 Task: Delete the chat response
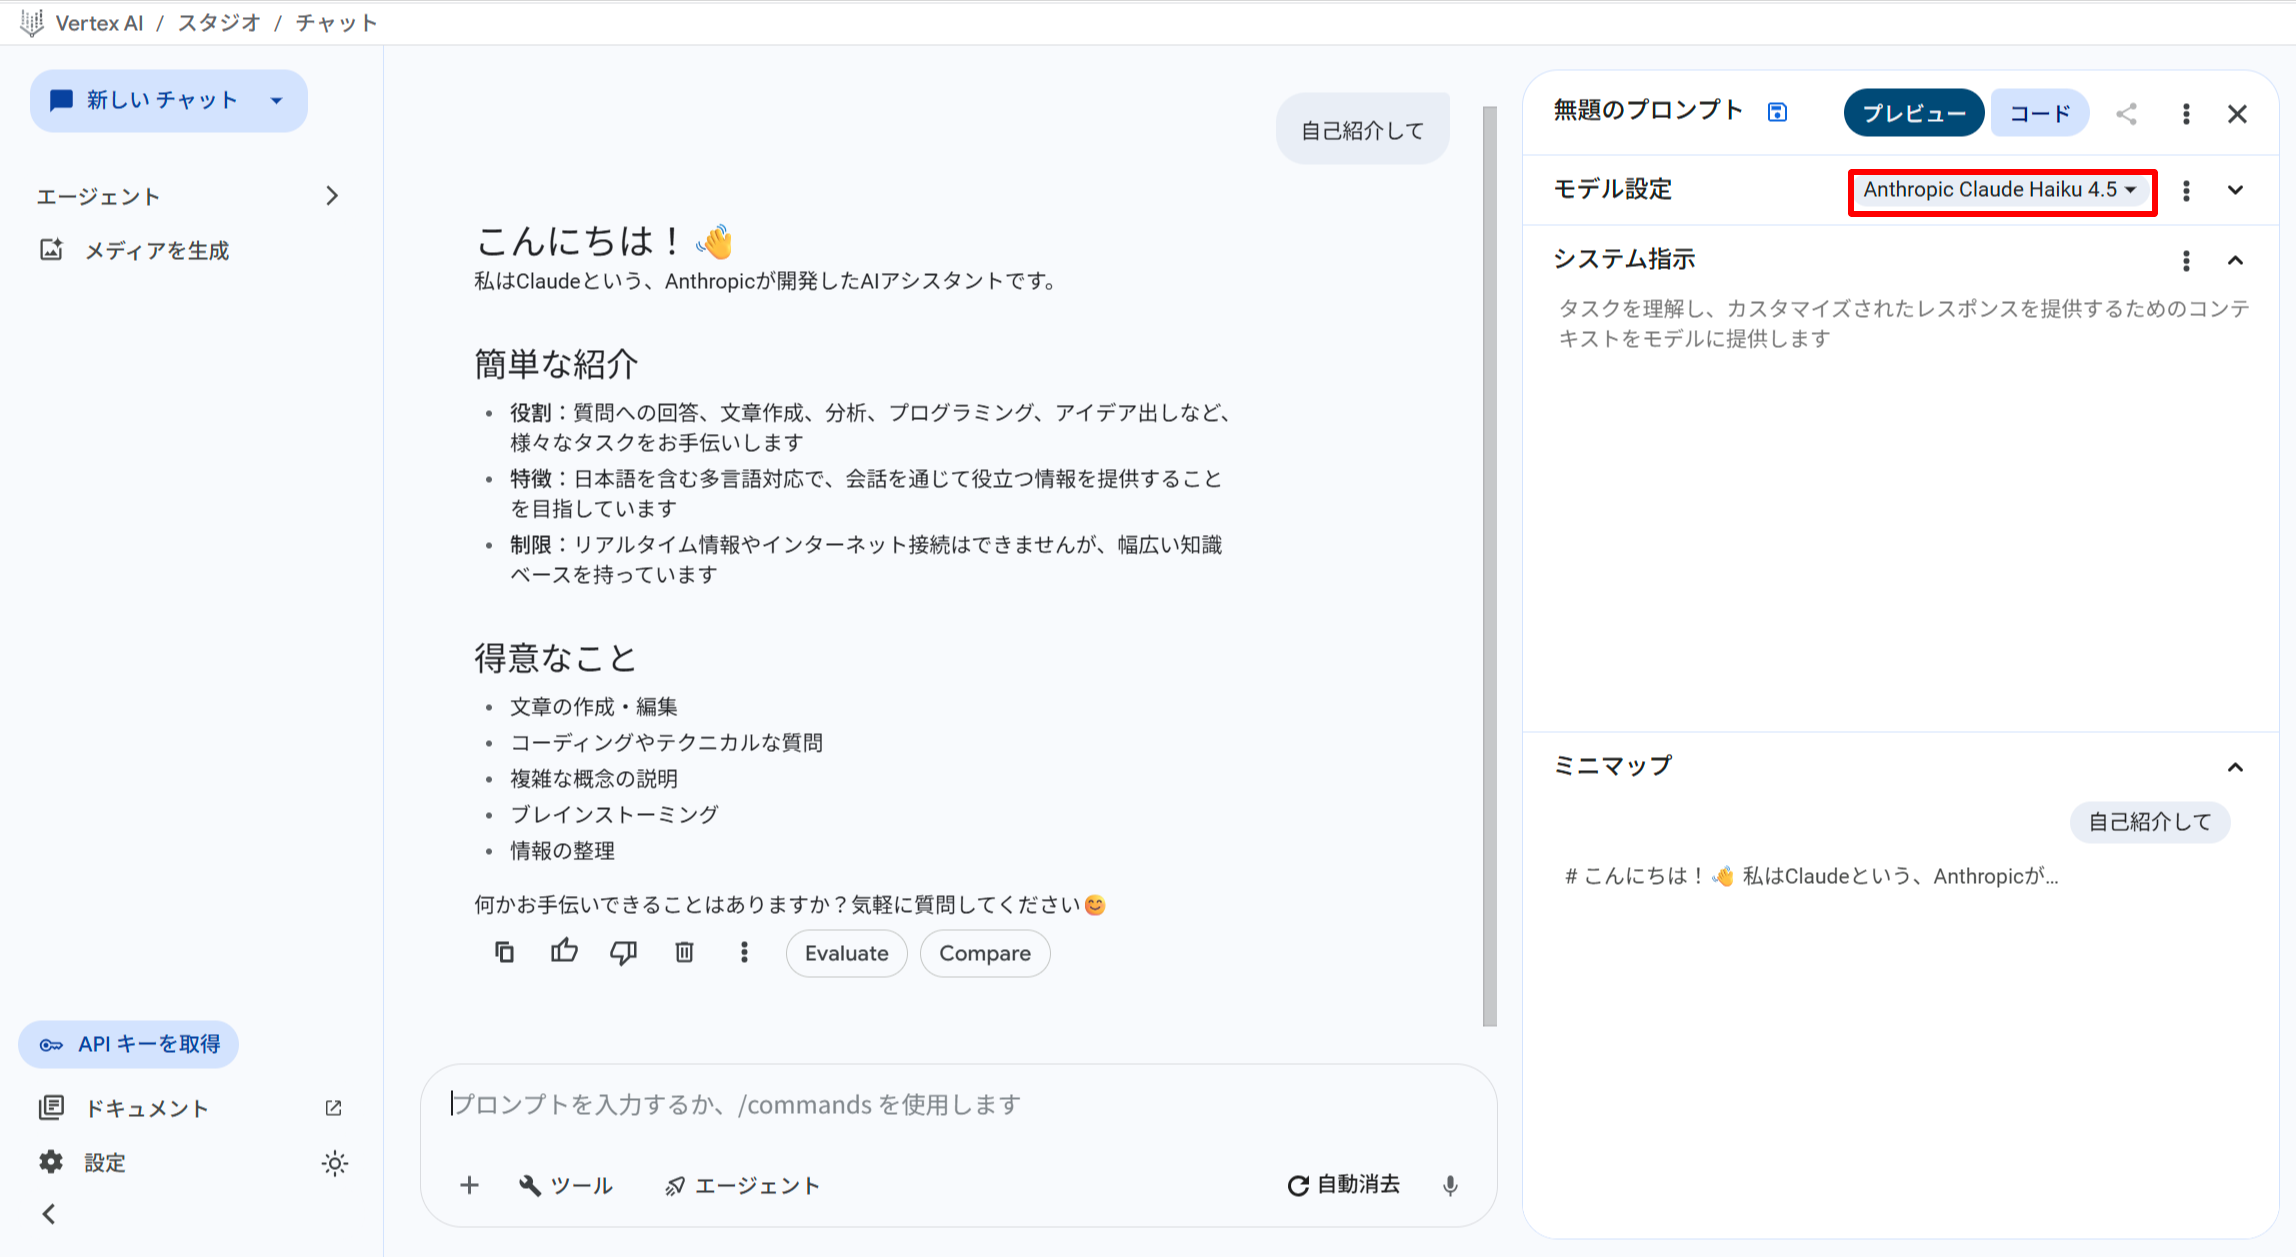click(684, 952)
